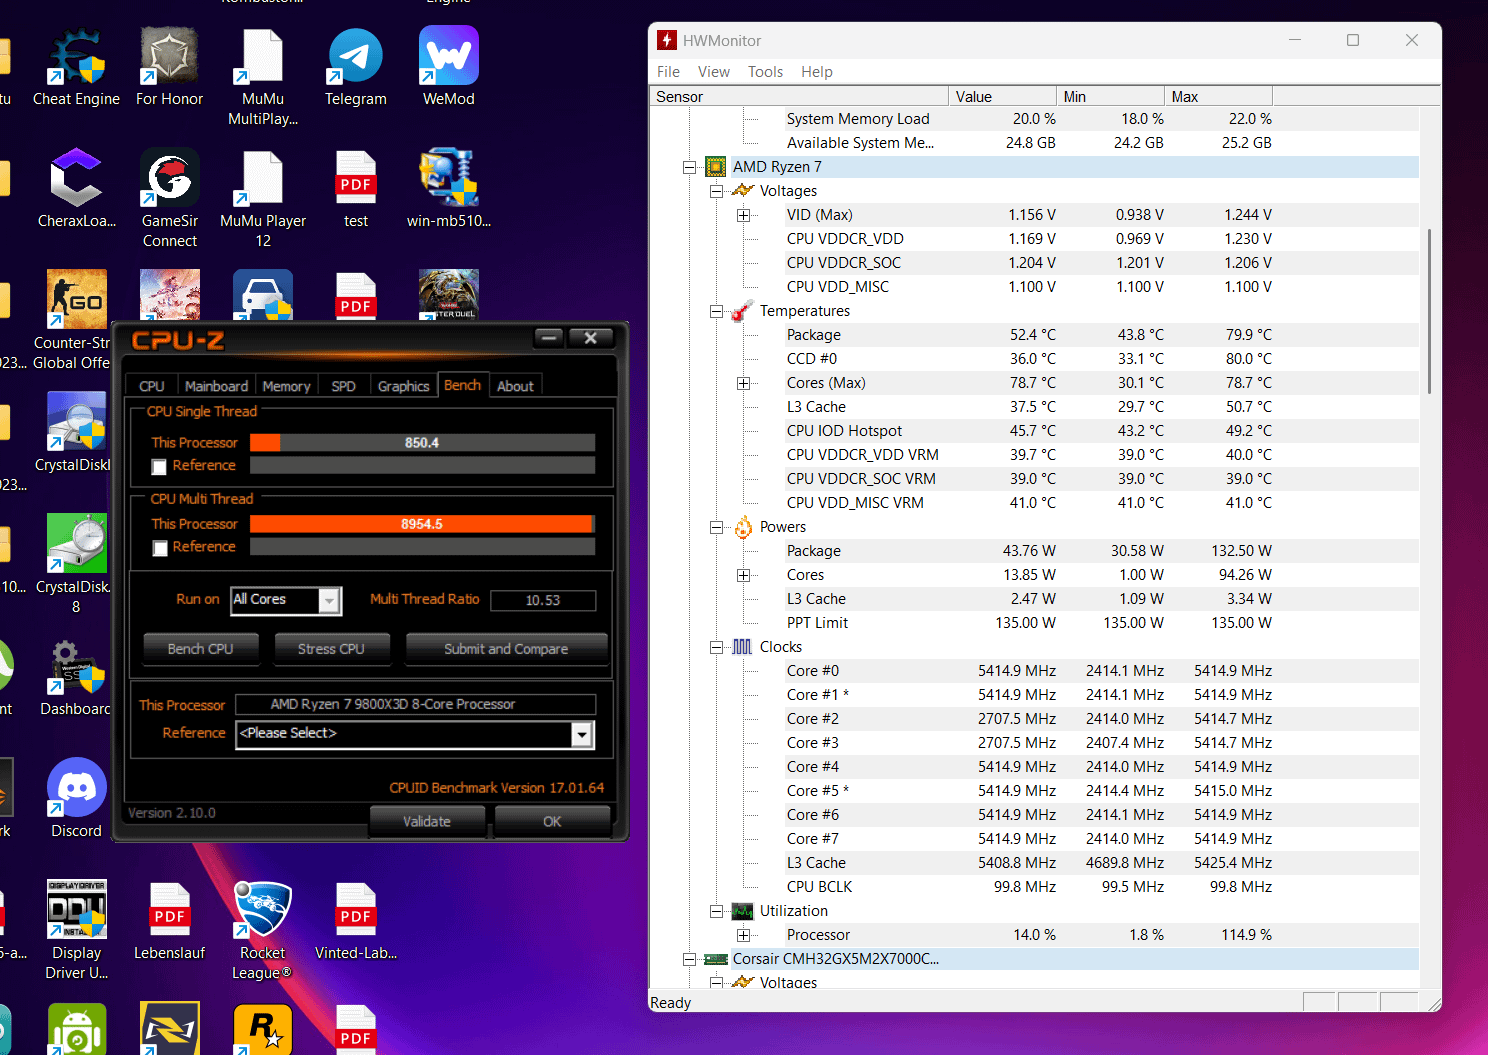Switch to the Graphics tab in CPU-Z
The height and width of the screenshot is (1055, 1488).
click(x=403, y=386)
